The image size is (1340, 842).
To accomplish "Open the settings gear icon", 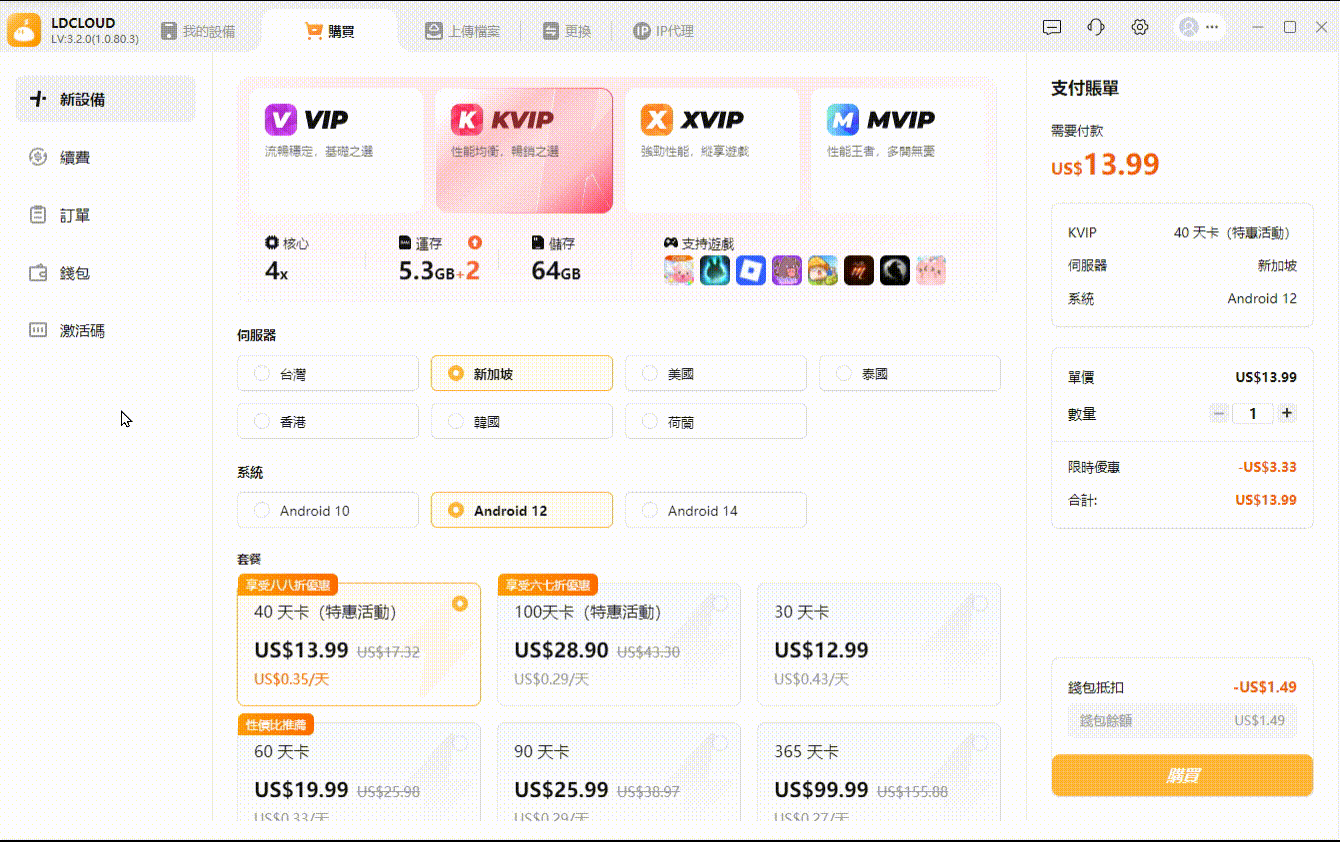I will click(x=1140, y=28).
